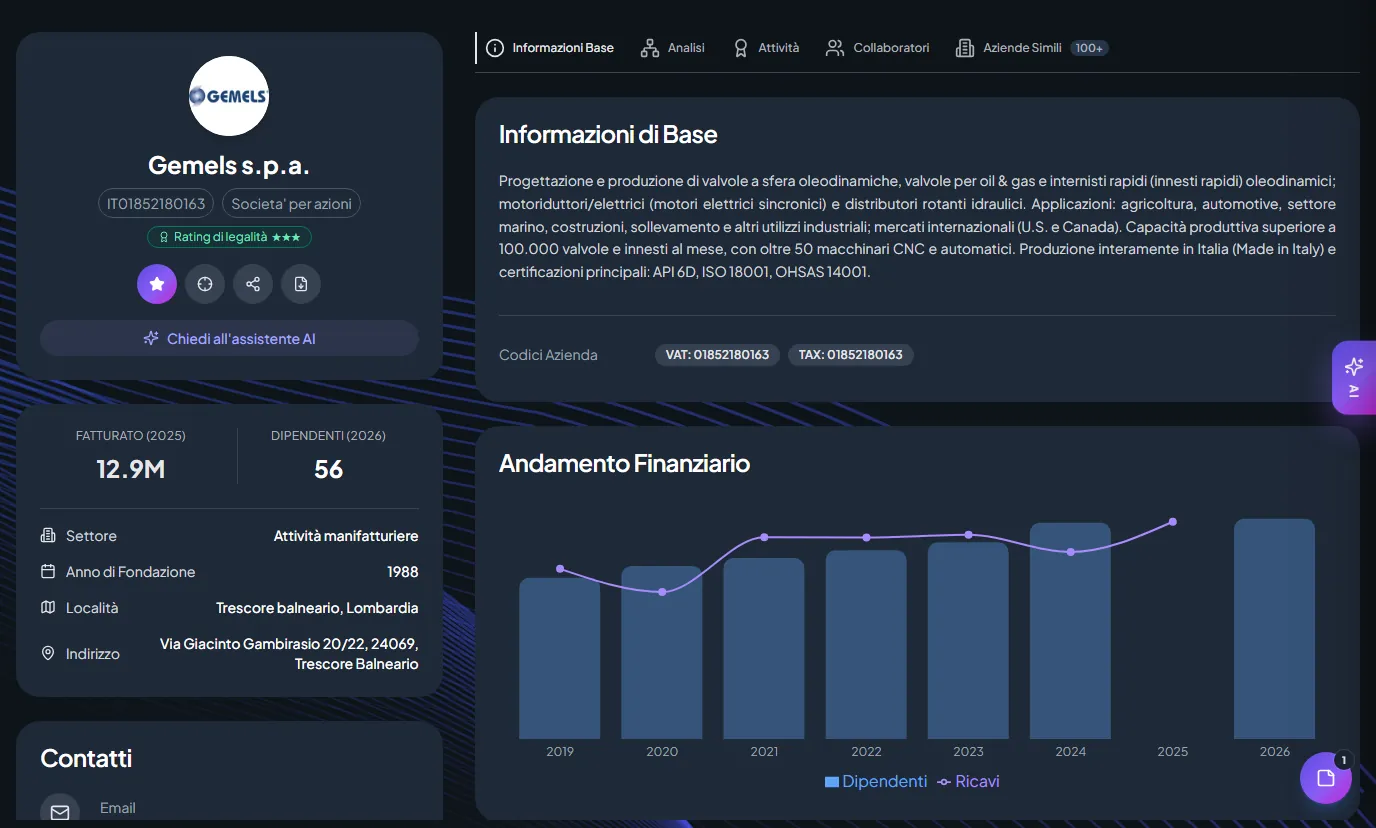This screenshot has height=828, width=1376.
Task: Click the calendar icon by Anno di Fondazione
Action: coord(48,572)
